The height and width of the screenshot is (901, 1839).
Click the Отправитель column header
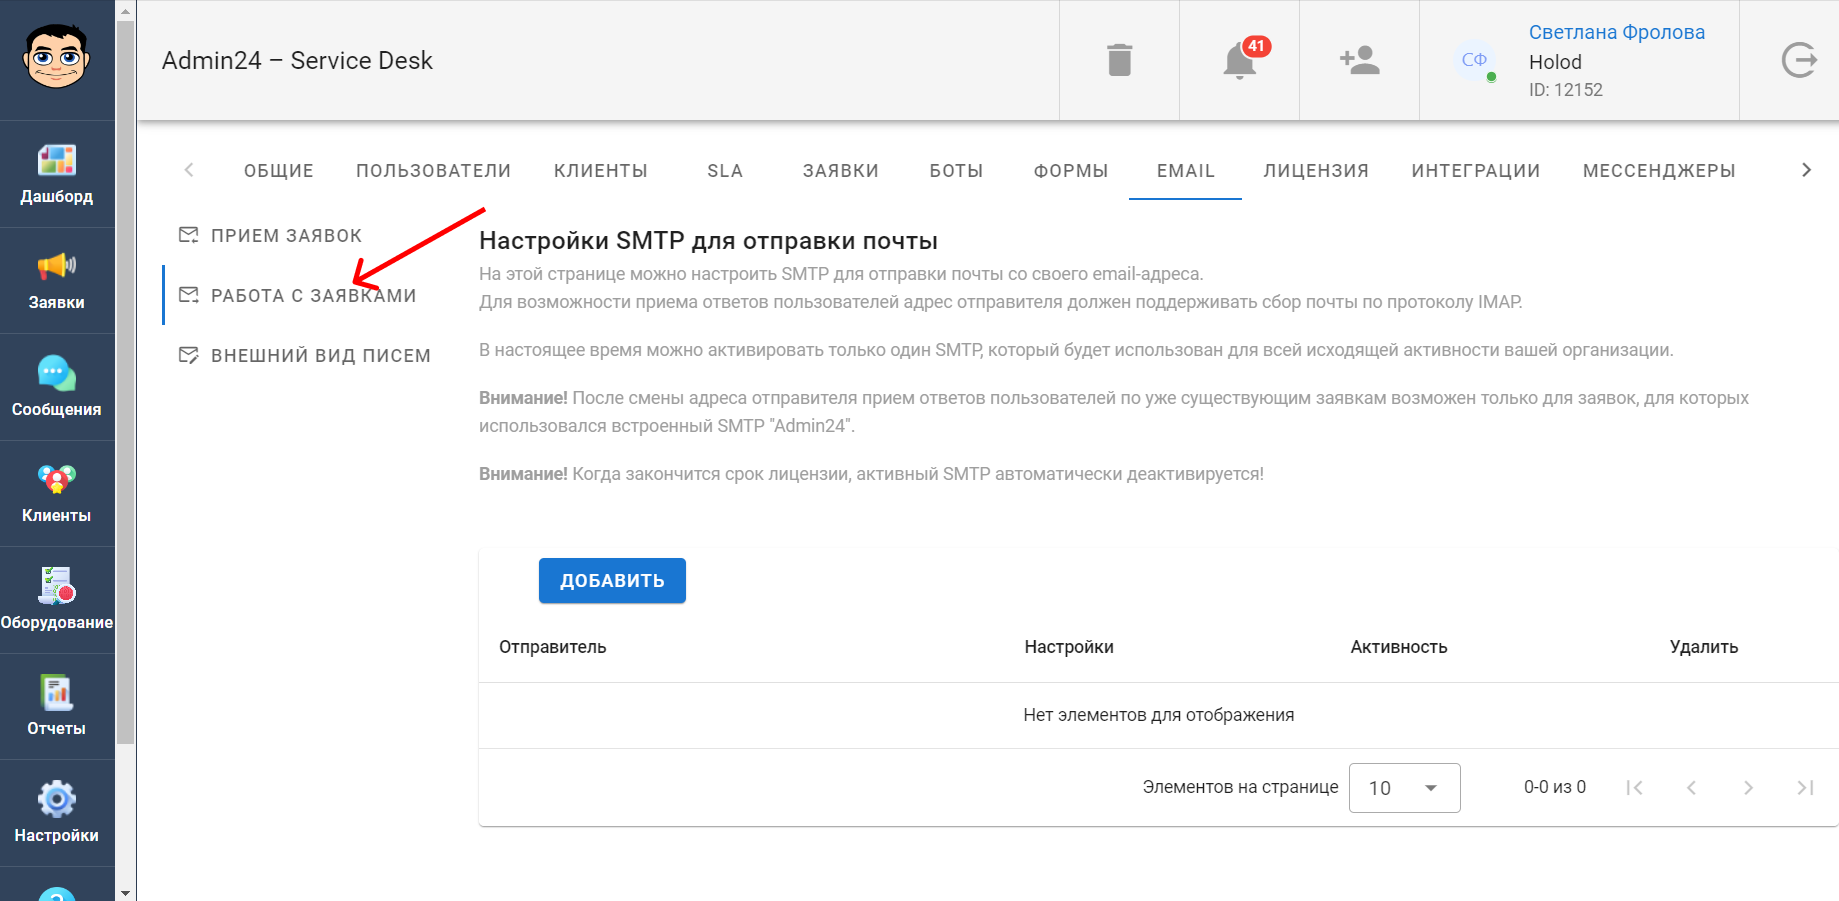click(553, 647)
